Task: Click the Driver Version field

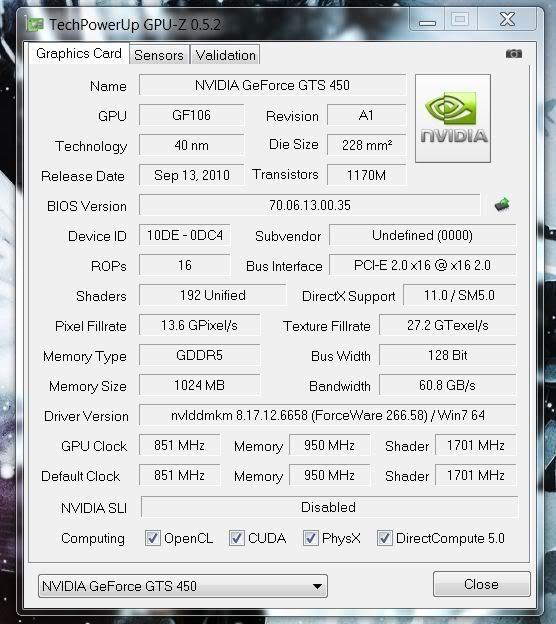Action: (x=328, y=415)
